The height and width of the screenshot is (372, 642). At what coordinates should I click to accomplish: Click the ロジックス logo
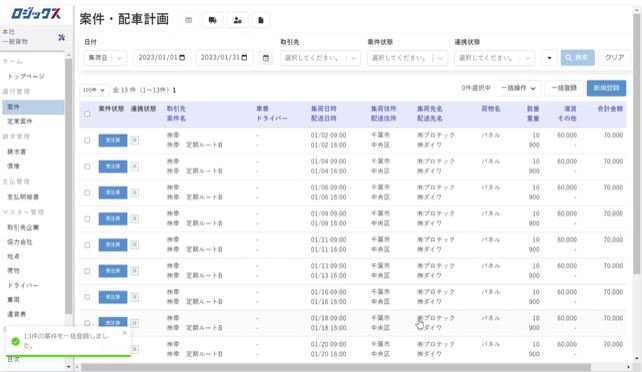tap(36, 14)
